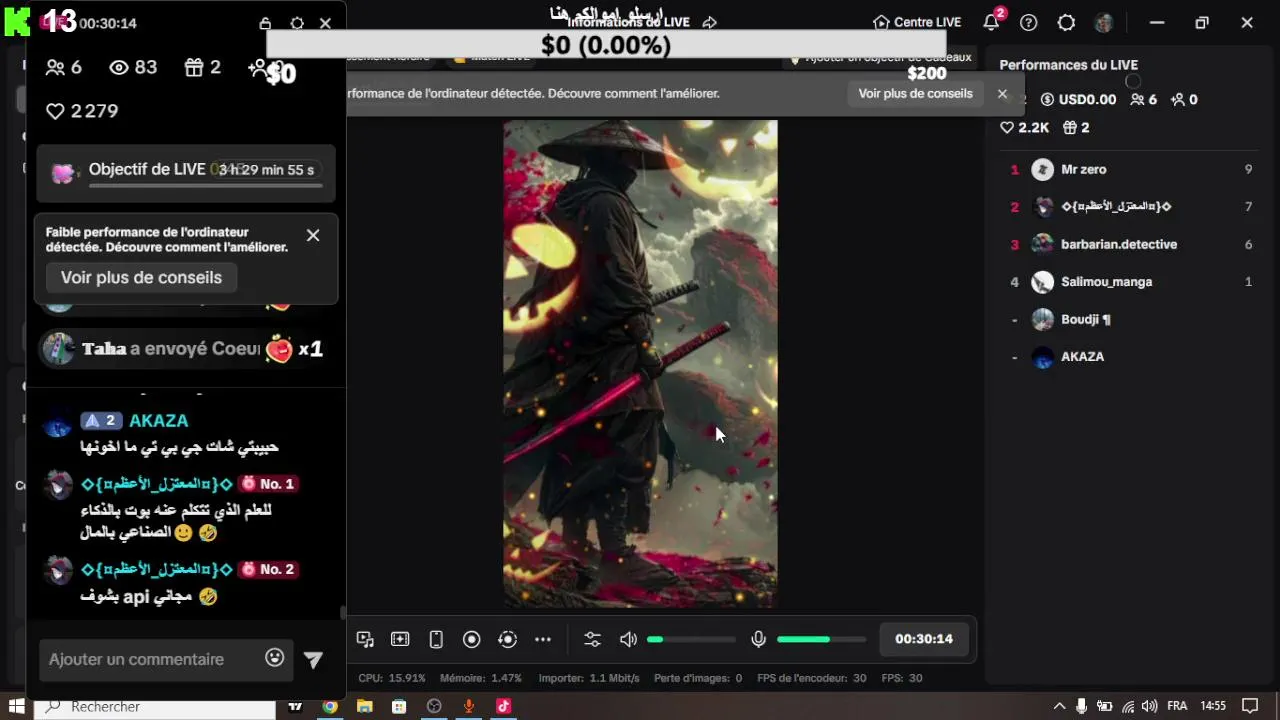Click Taha's Coeur gift notification

coord(184,349)
